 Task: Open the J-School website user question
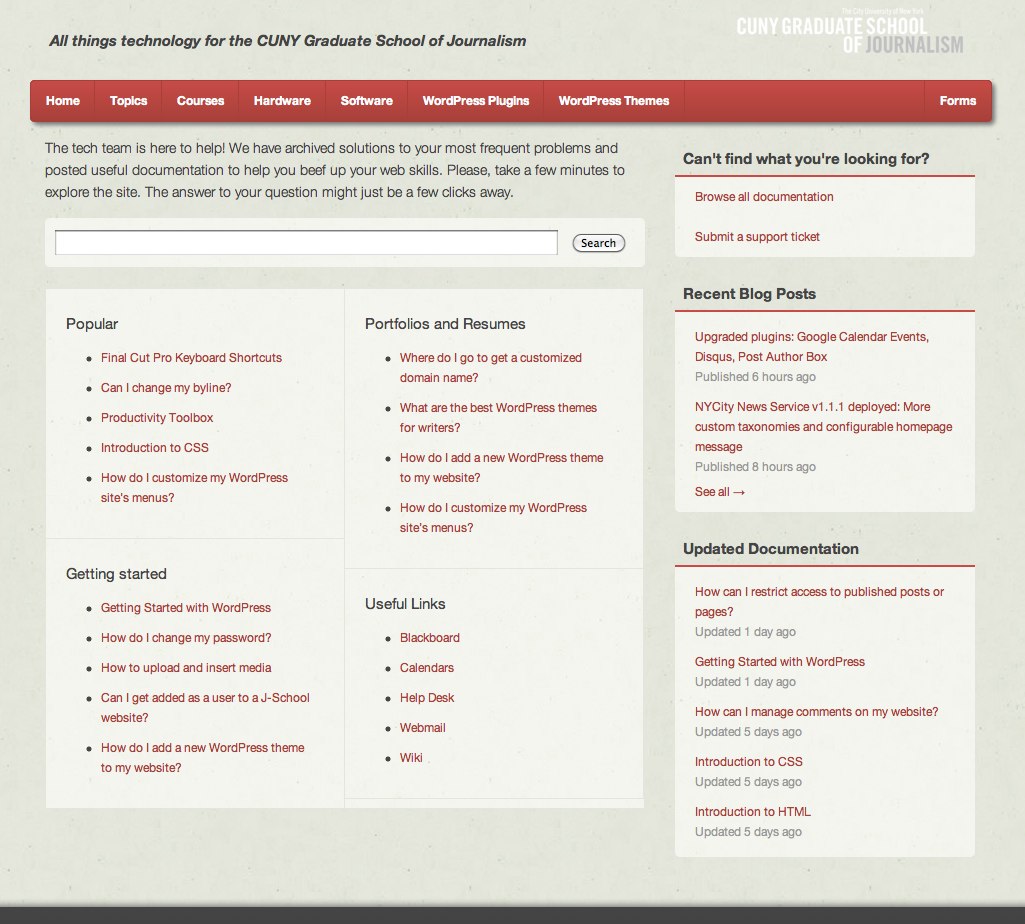205,708
